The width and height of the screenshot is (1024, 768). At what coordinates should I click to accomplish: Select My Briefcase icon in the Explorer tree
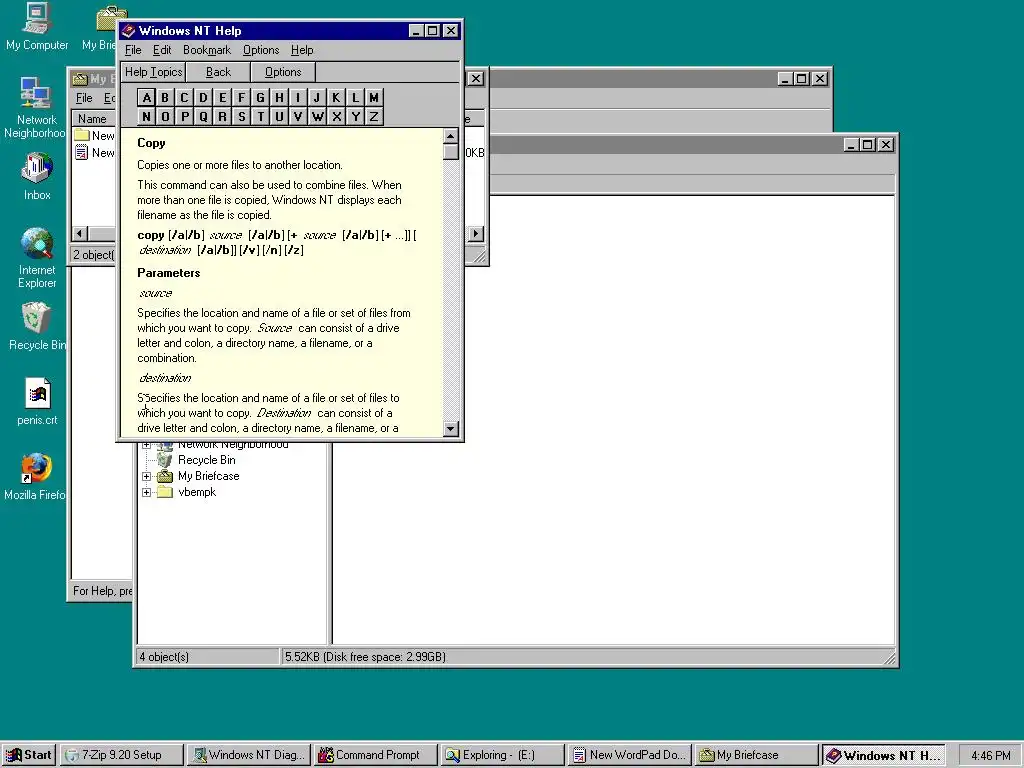coord(165,476)
